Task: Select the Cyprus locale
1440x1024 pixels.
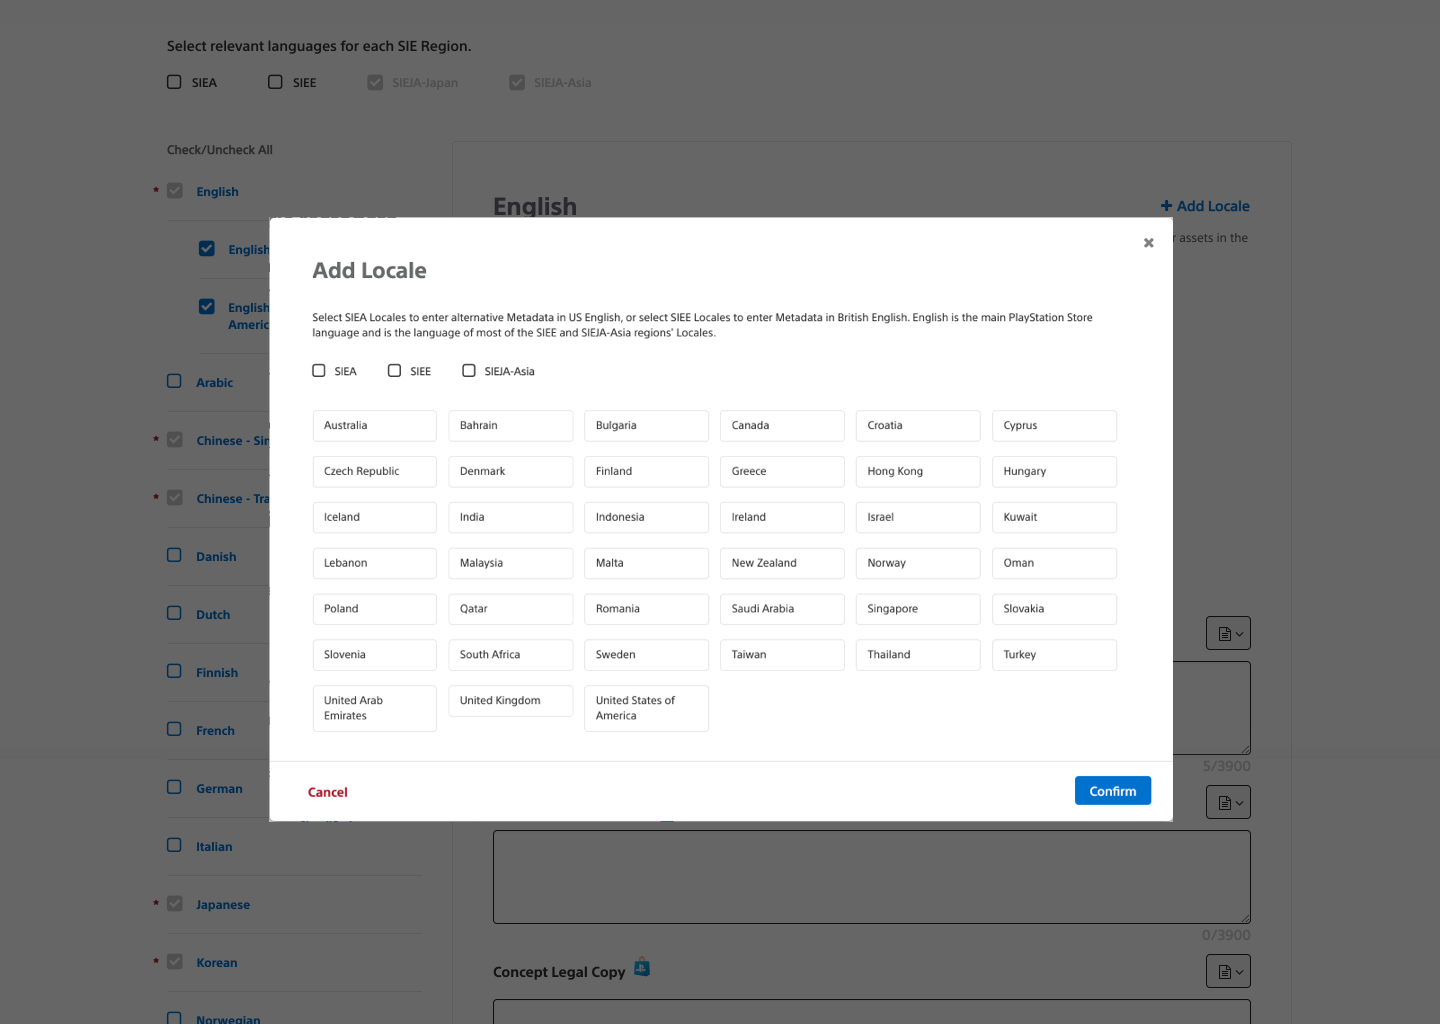Action: (x=1054, y=426)
